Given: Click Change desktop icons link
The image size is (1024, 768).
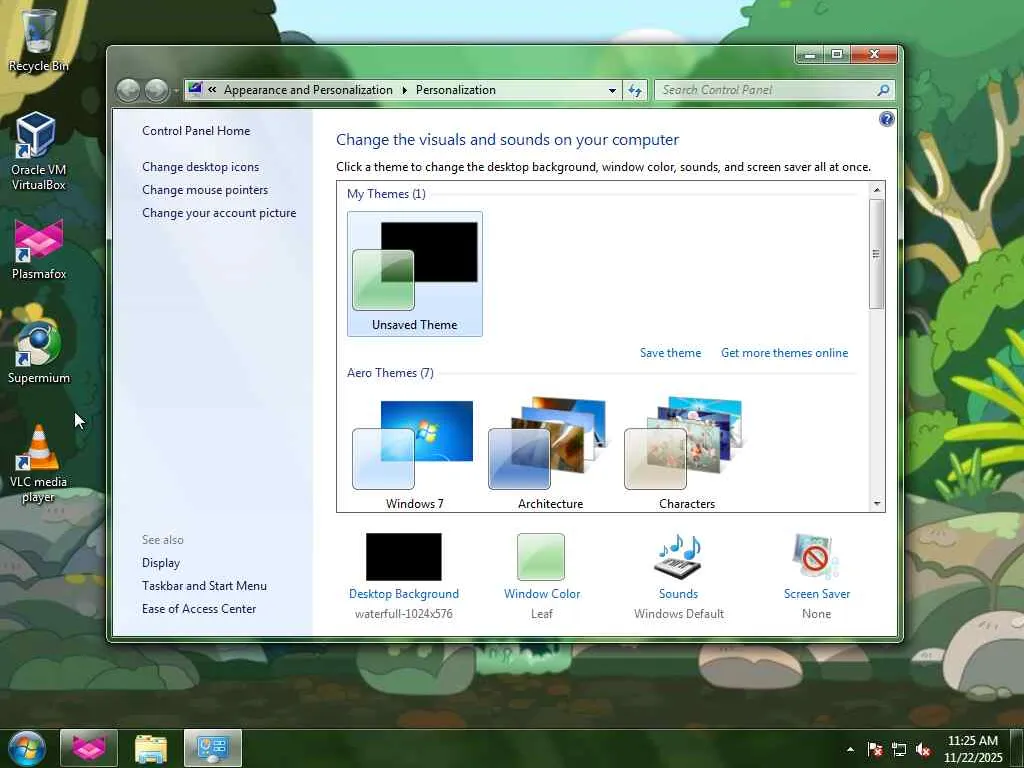Looking at the screenshot, I should 200,167.
